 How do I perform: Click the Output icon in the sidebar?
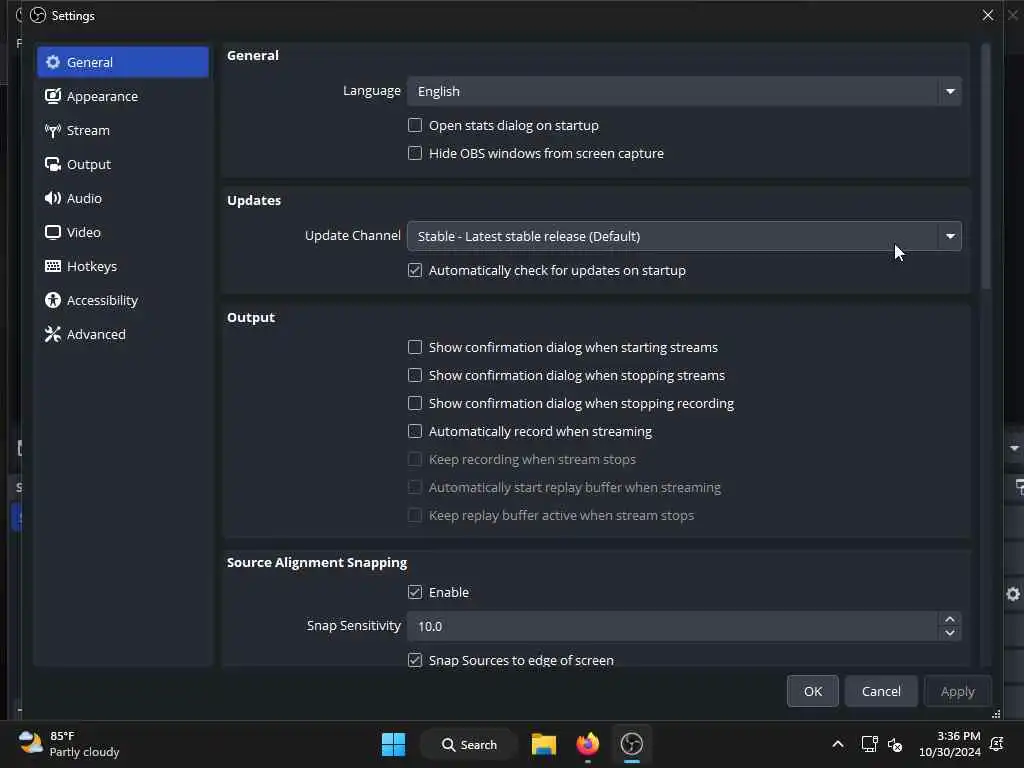point(53,164)
